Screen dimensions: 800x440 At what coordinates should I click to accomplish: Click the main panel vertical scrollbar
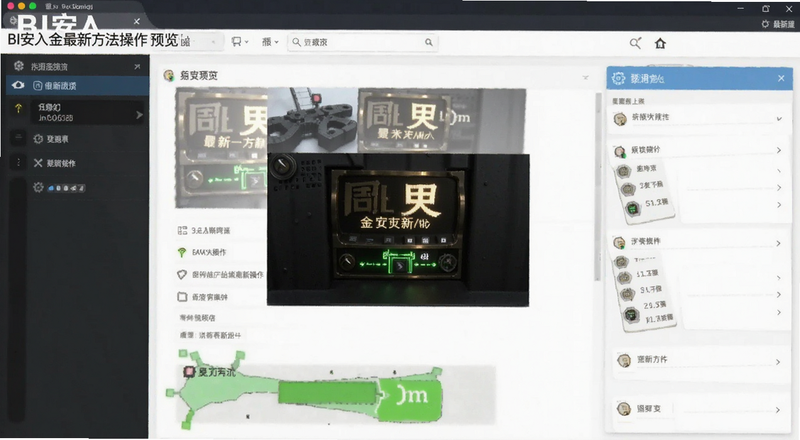pos(597,186)
